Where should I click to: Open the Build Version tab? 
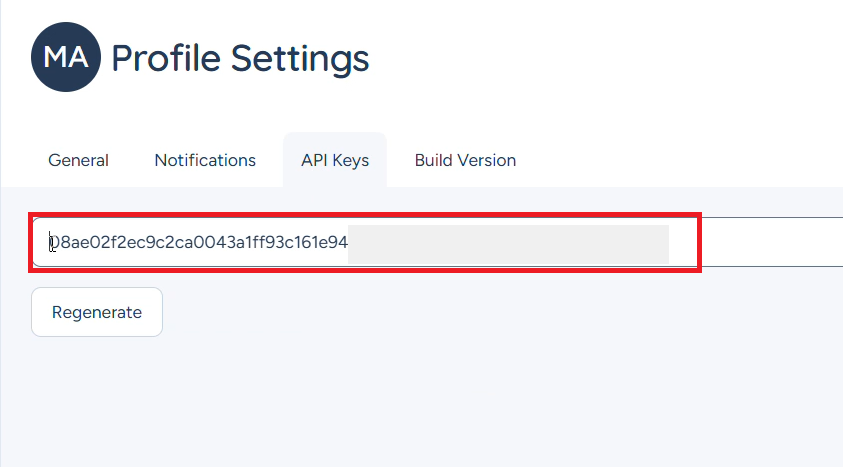465,160
